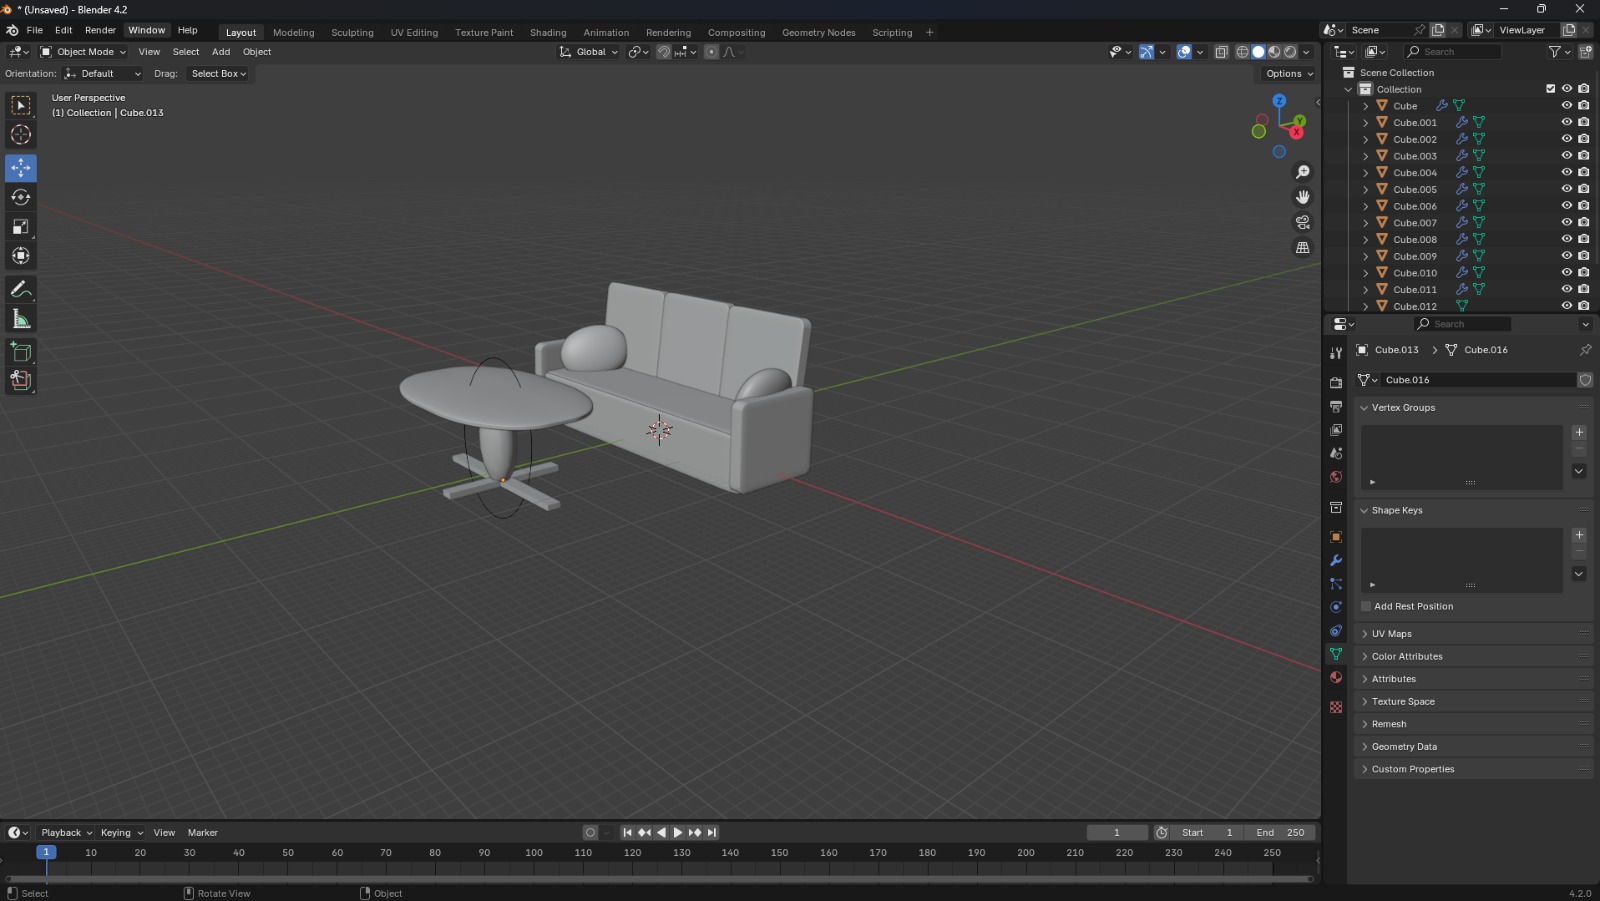This screenshot has width=1600, height=901.
Task: Toggle Collection exclude checkbox
Action: [x=1551, y=89]
